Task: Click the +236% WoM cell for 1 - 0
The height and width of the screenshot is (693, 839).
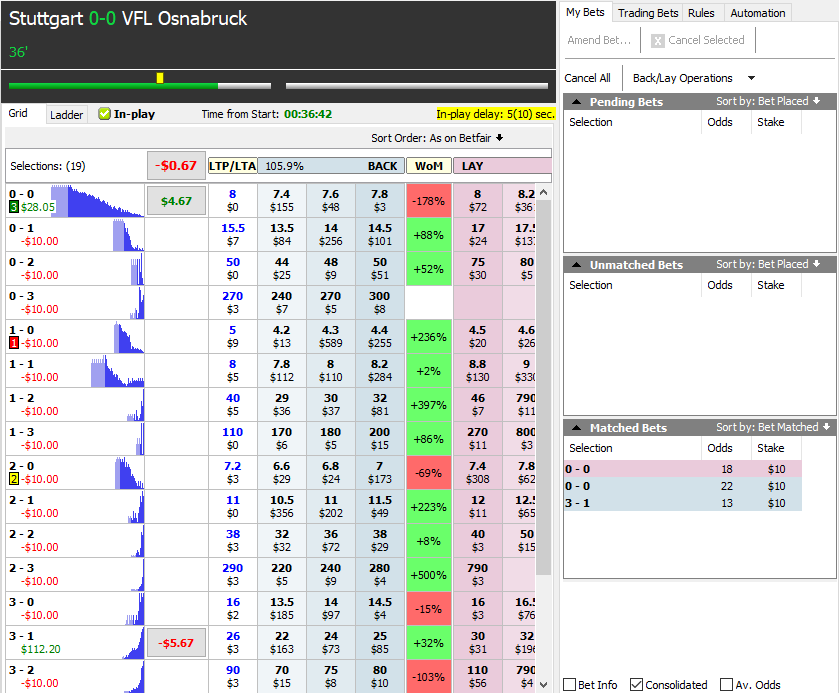Action: 429,337
